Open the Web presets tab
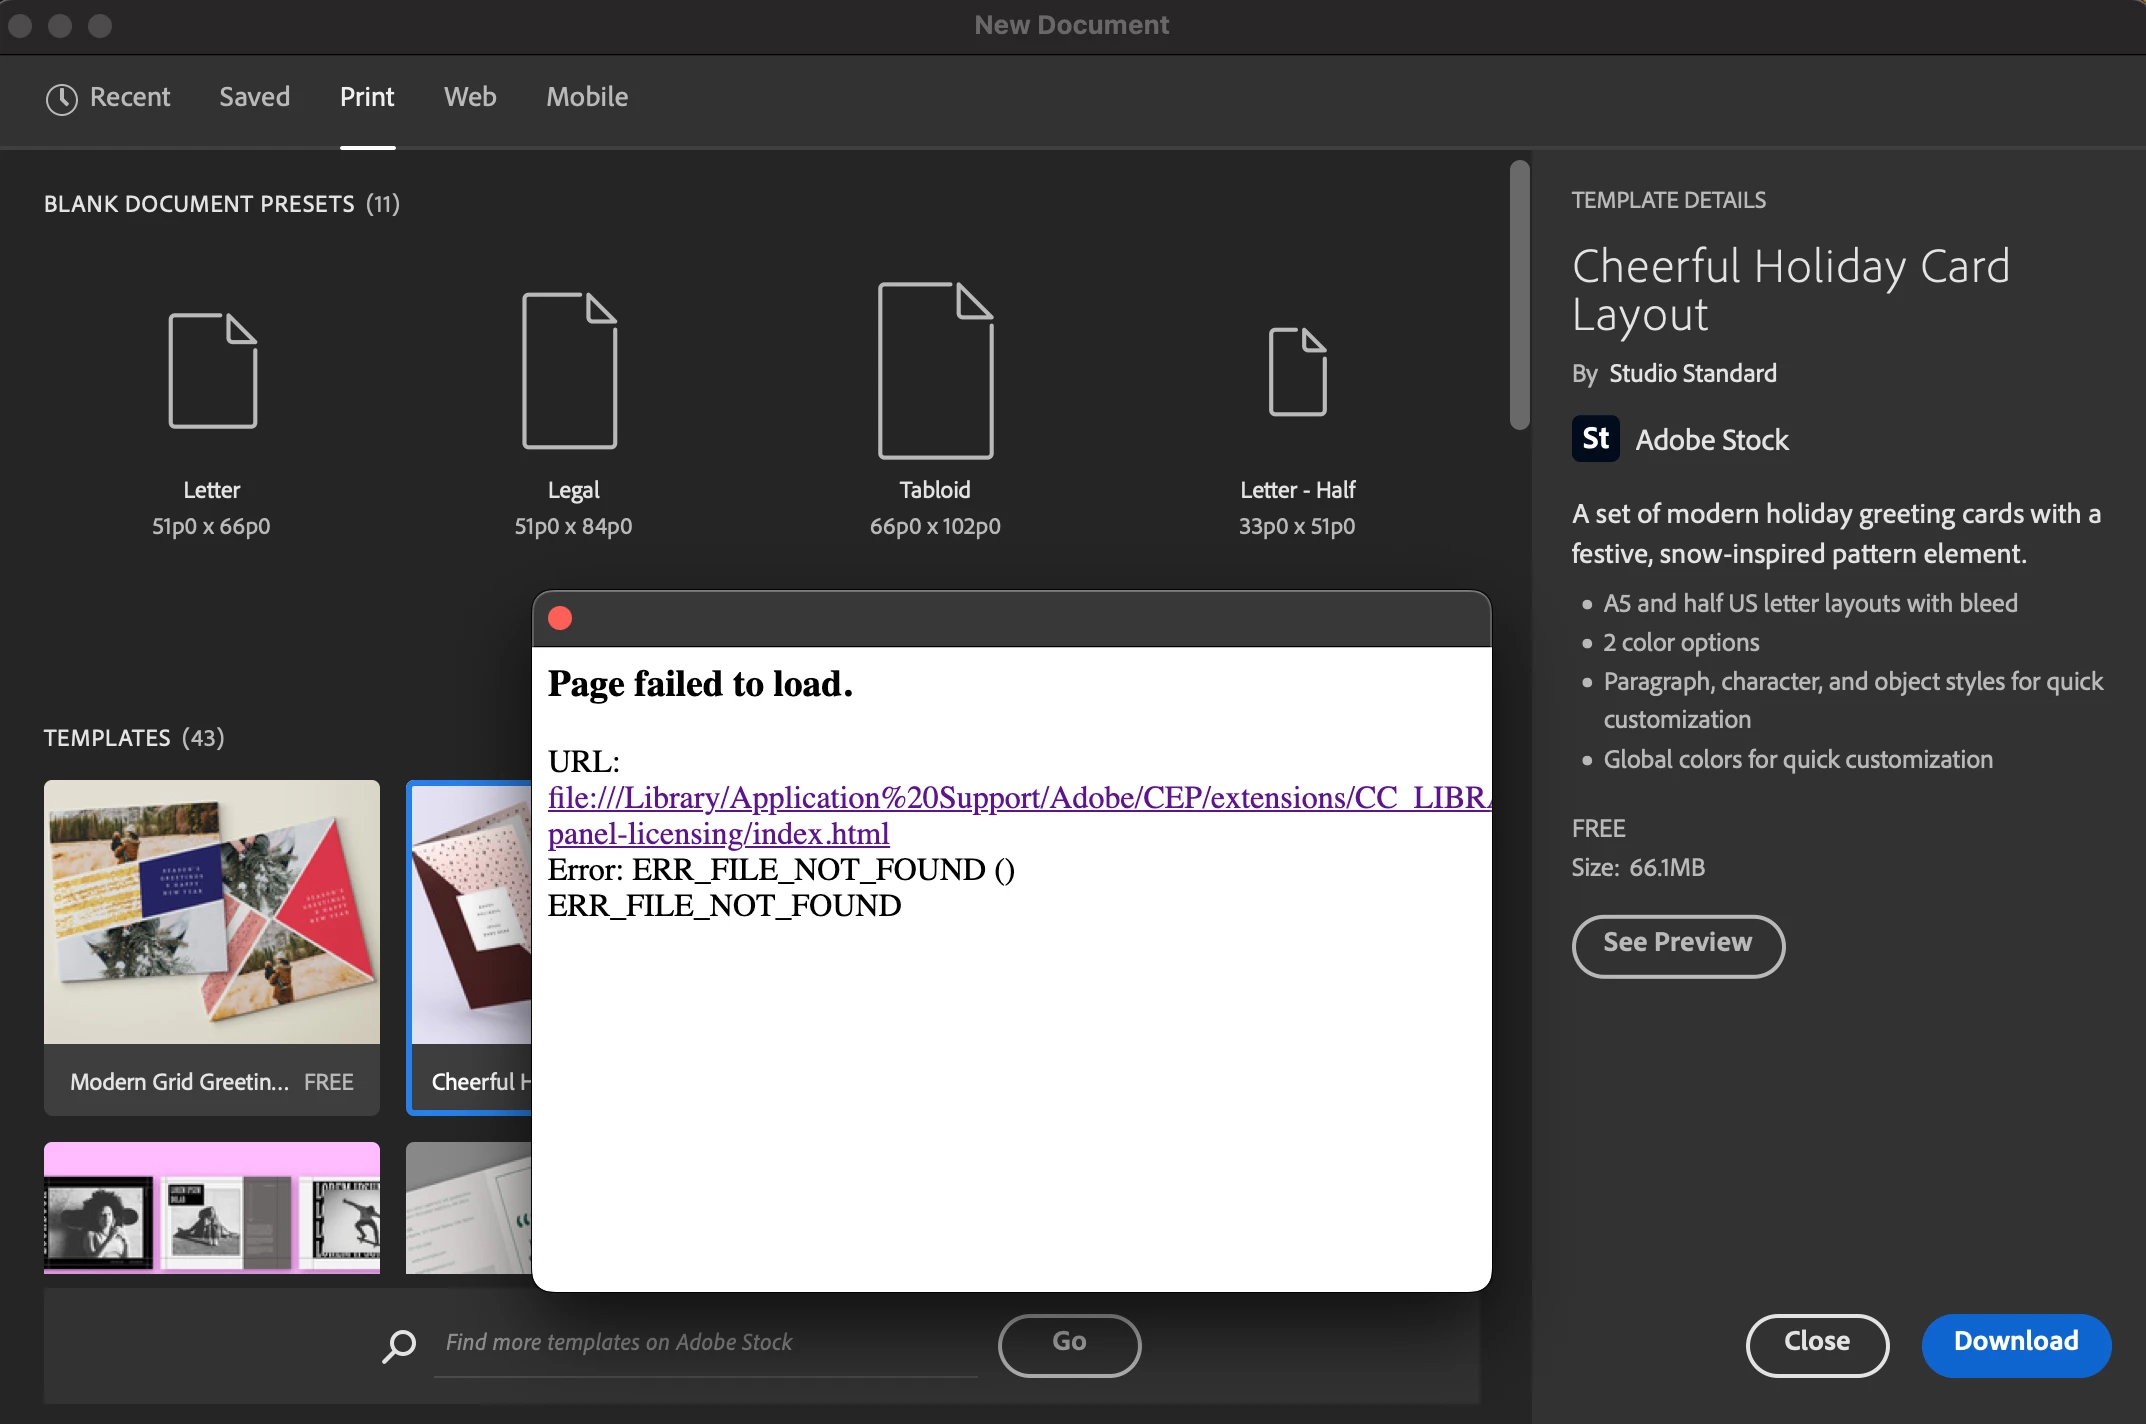 tap(470, 97)
